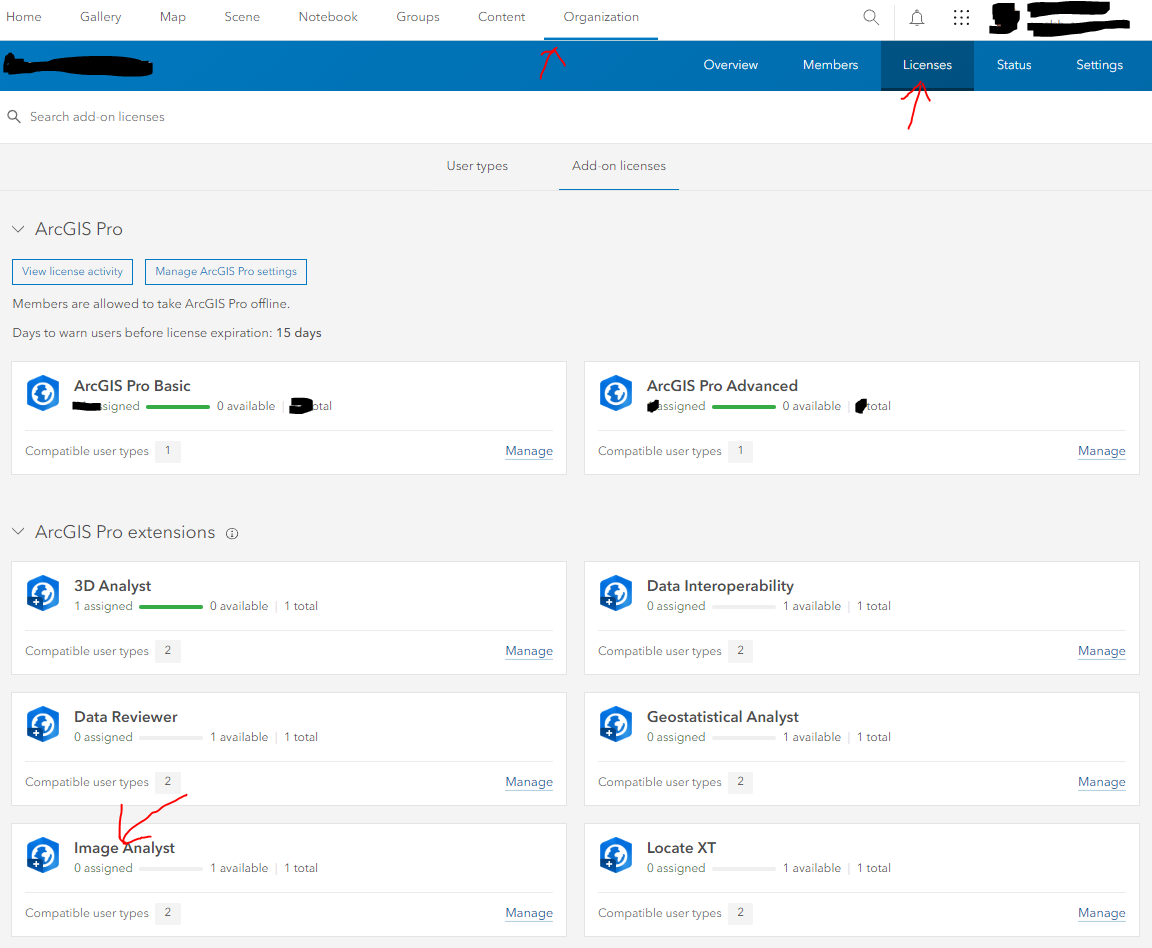Open search using the magnifying glass icon
The height and width of the screenshot is (948, 1152).
pyautogui.click(x=870, y=17)
